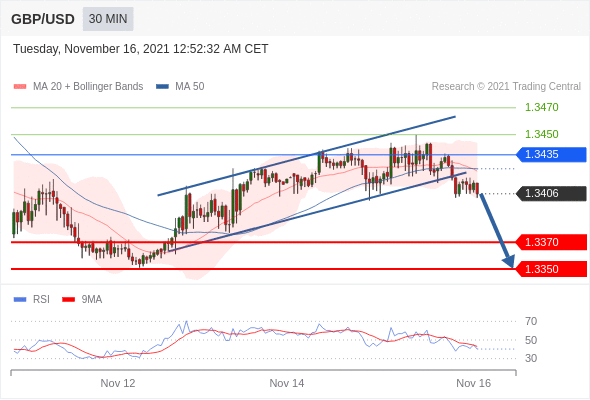The height and width of the screenshot is (400, 590).
Task: Click the GBP/USD pair title
Action: click(x=43, y=19)
